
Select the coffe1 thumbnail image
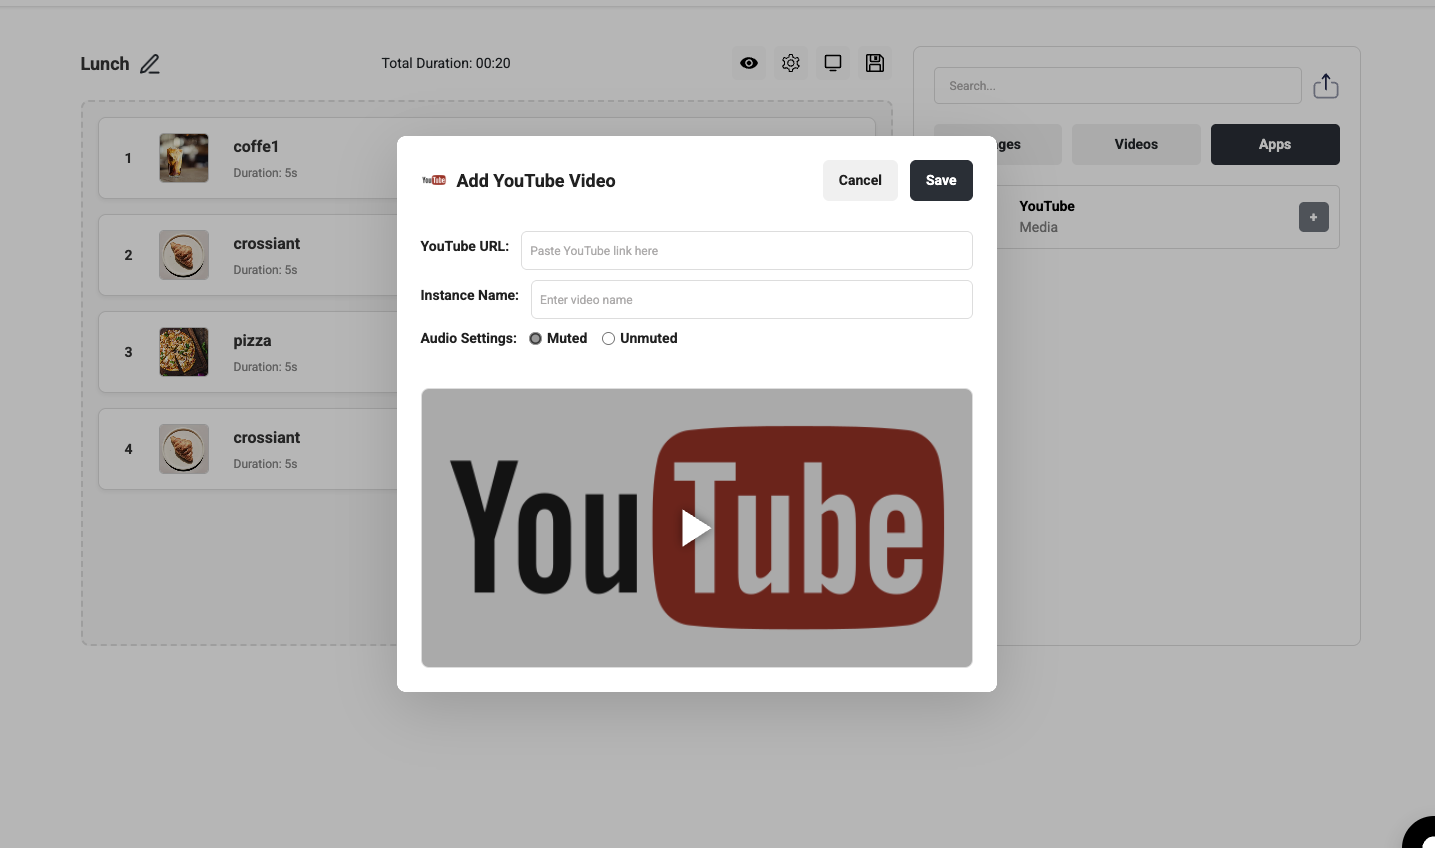[184, 158]
